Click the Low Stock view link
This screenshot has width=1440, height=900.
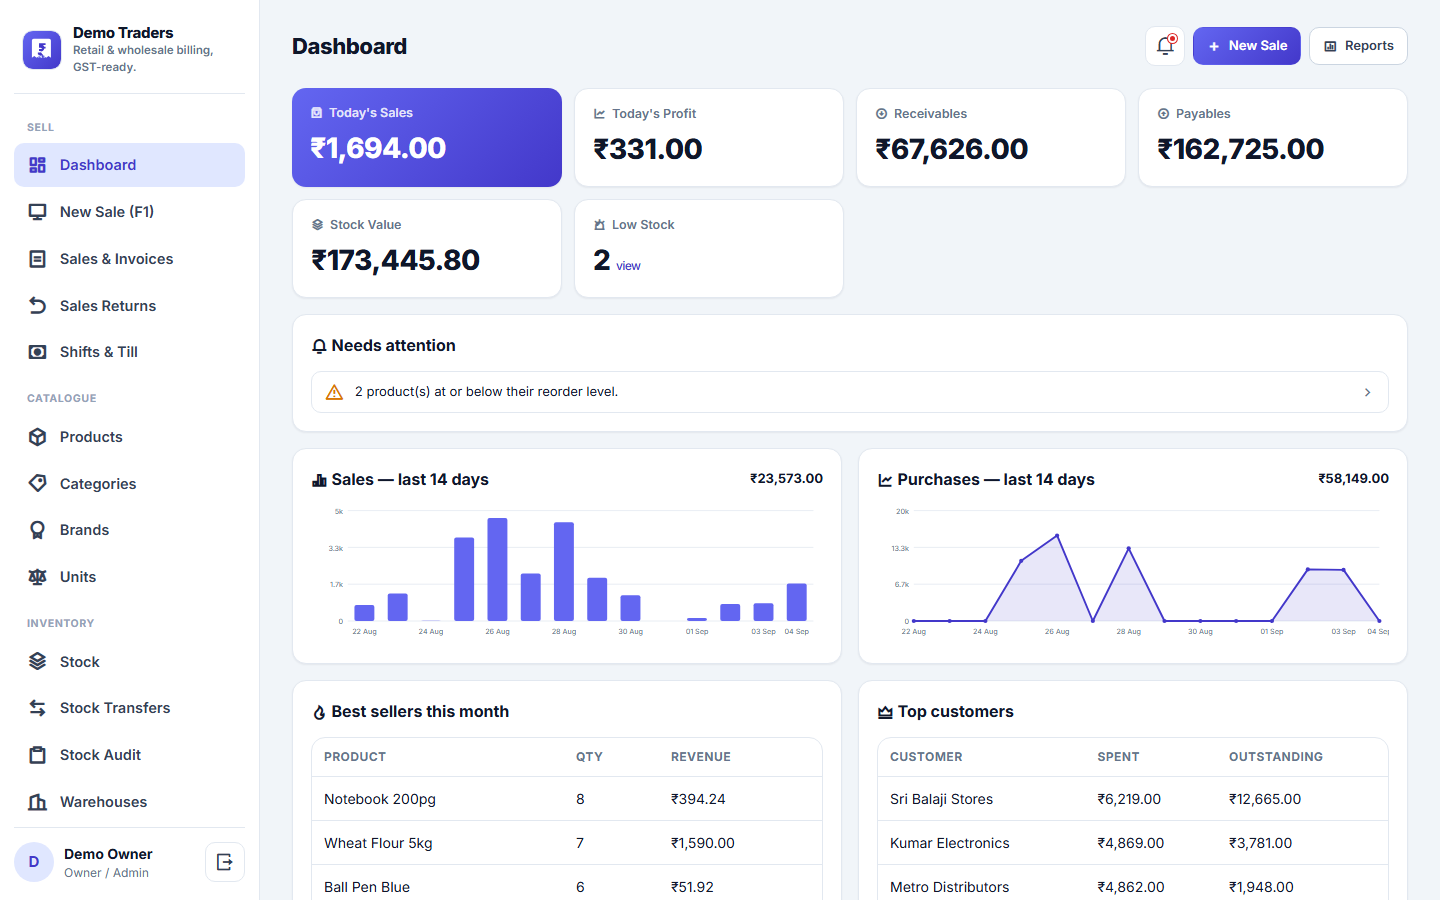pos(628,266)
